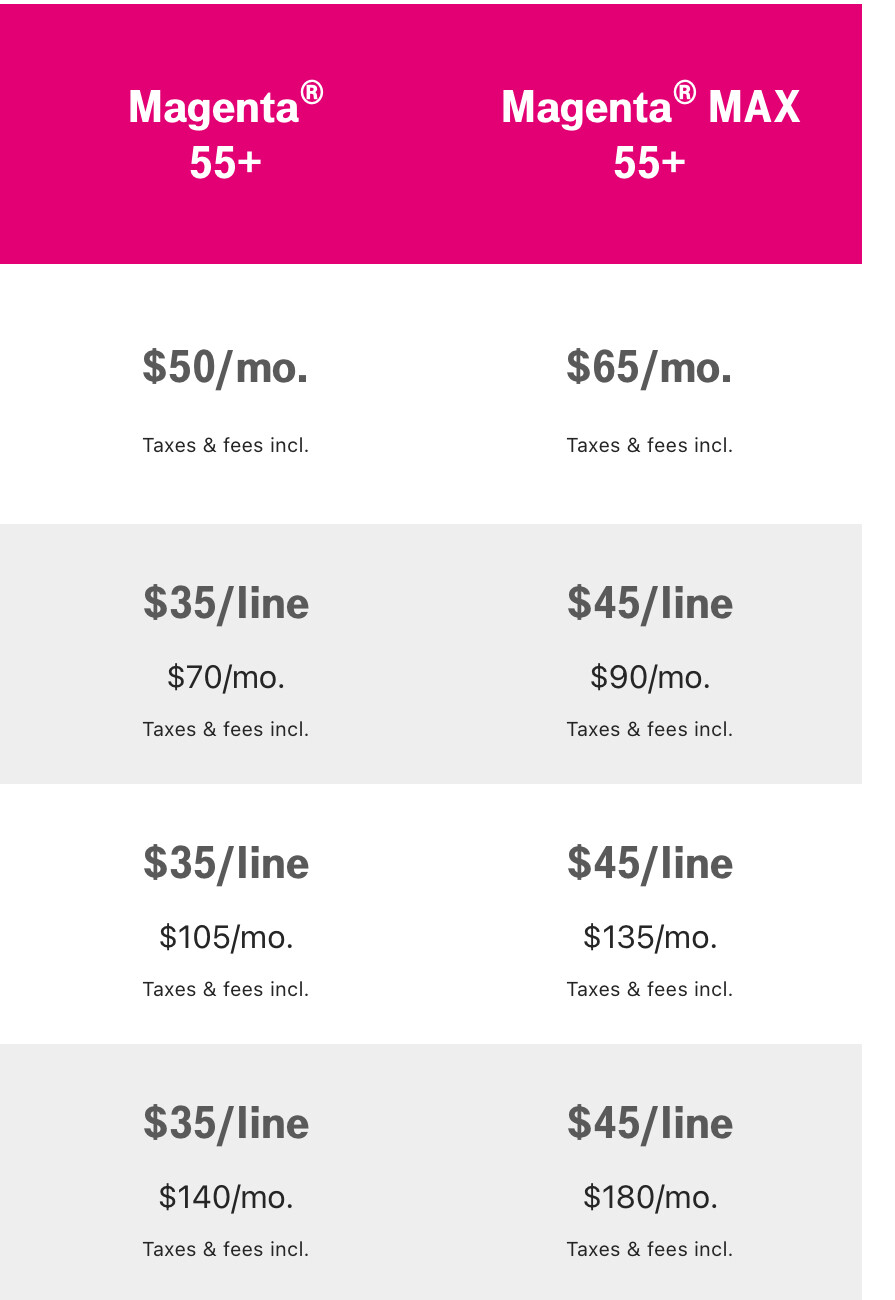
Task: Click Taxes & fees incl. under $65/mo.
Action: coord(650,445)
